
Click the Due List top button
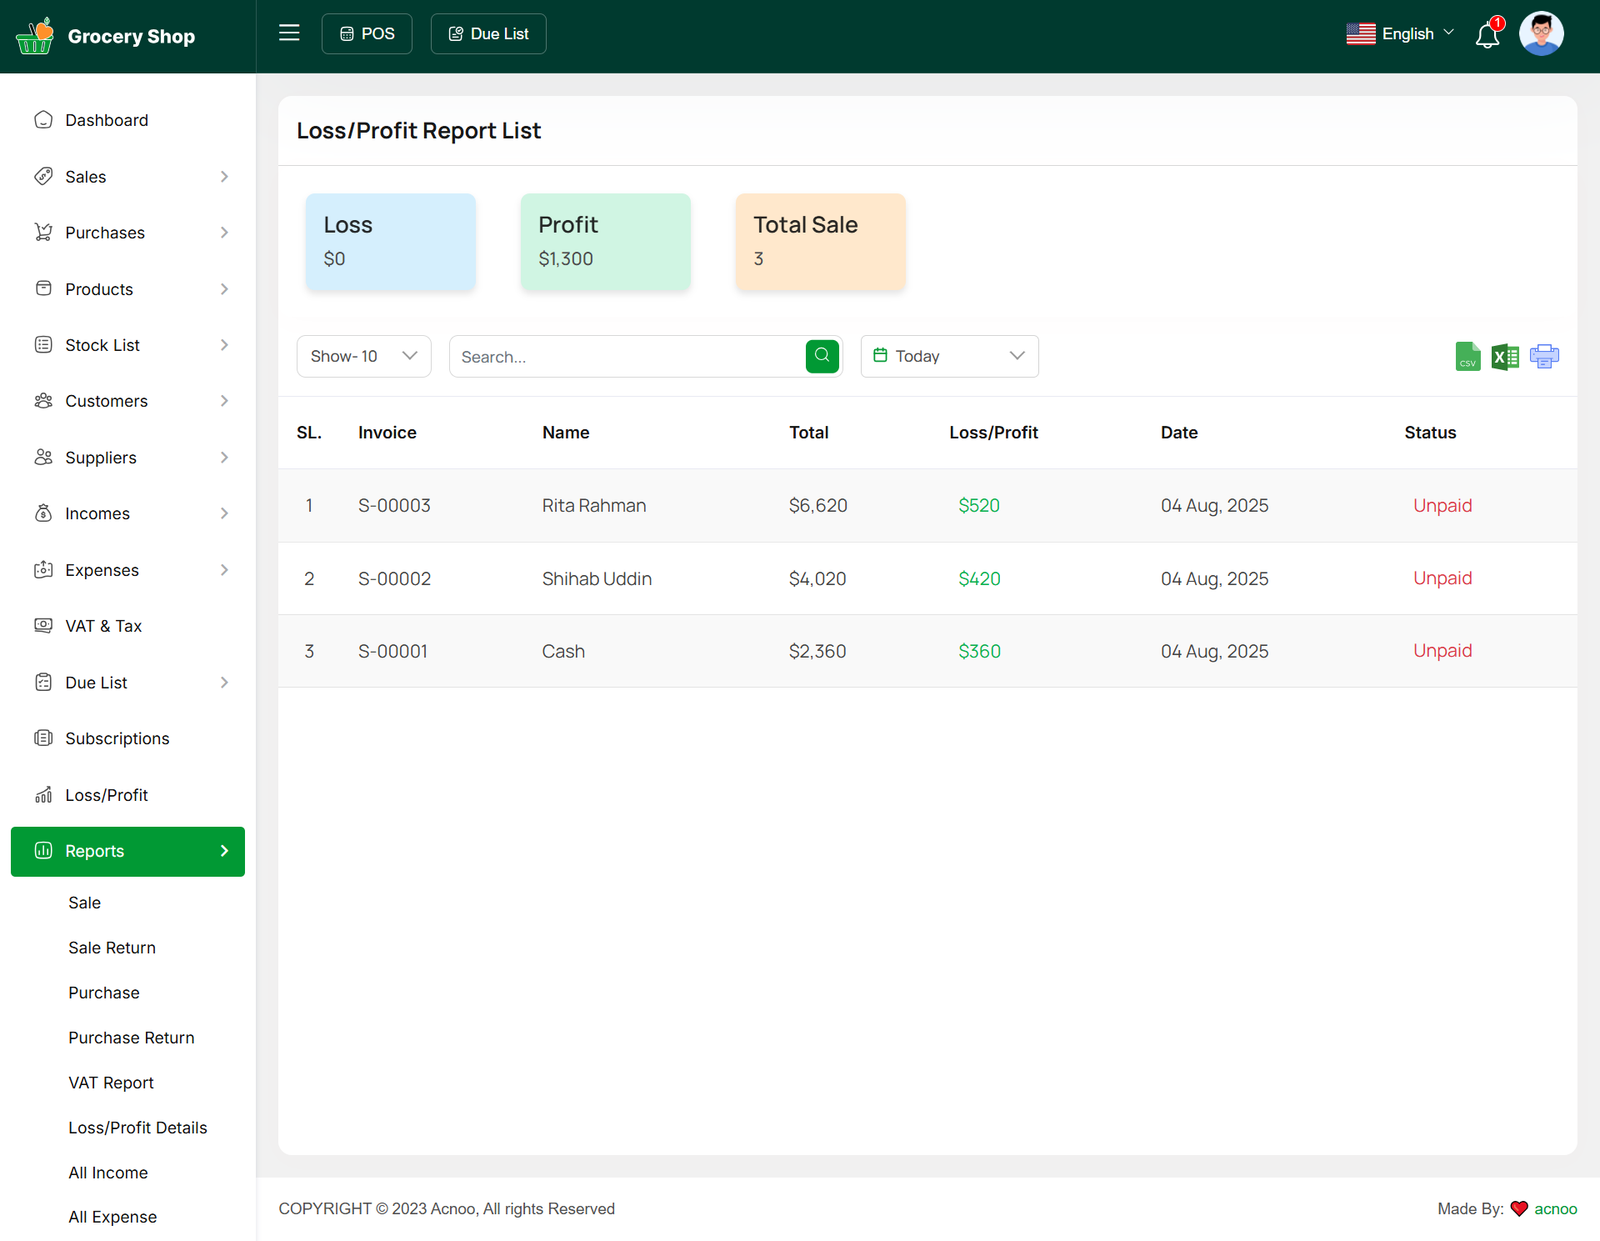[488, 34]
